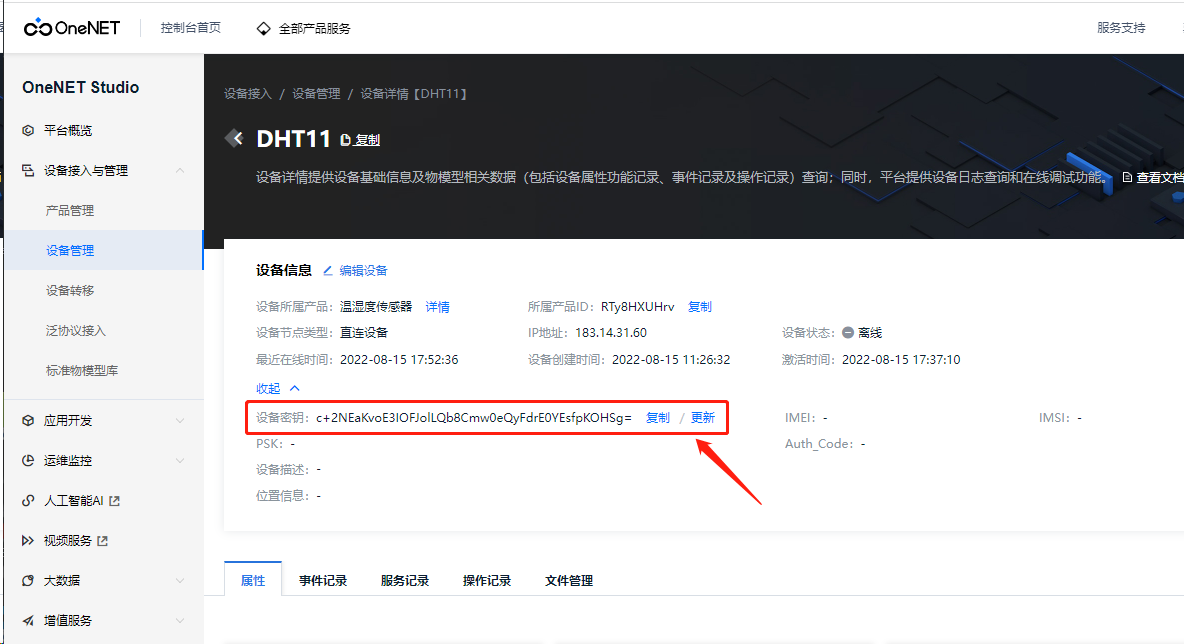Open 控制台首页 in the top bar
Image resolution: width=1184 pixels, height=644 pixels.
click(x=190, y=28)
